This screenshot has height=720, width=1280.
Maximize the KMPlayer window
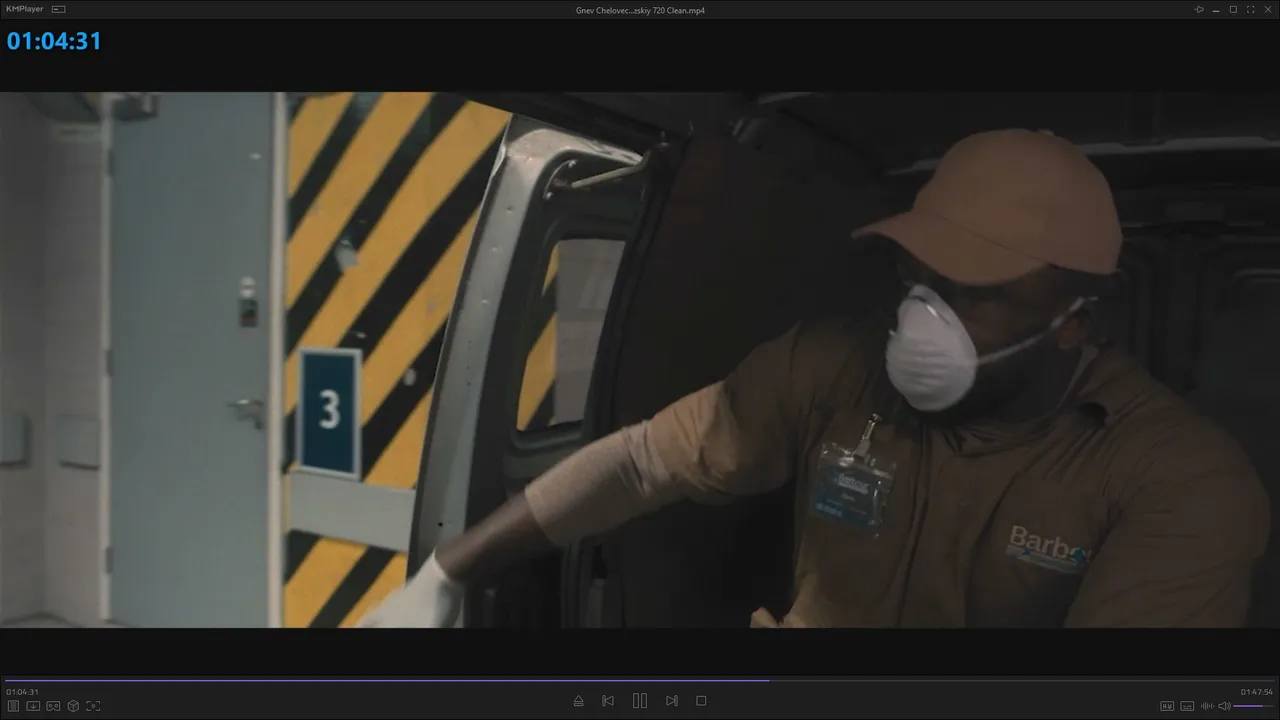[x=1233, y=9]
